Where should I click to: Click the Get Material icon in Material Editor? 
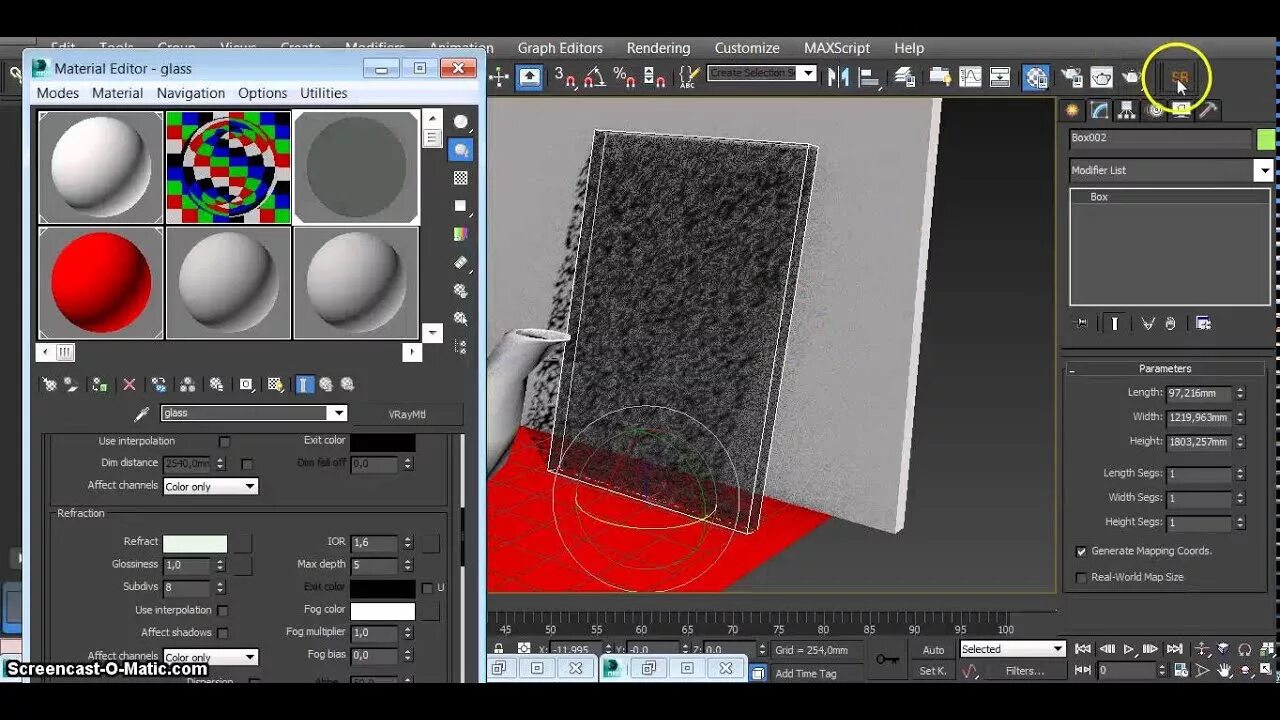(50, 384)
